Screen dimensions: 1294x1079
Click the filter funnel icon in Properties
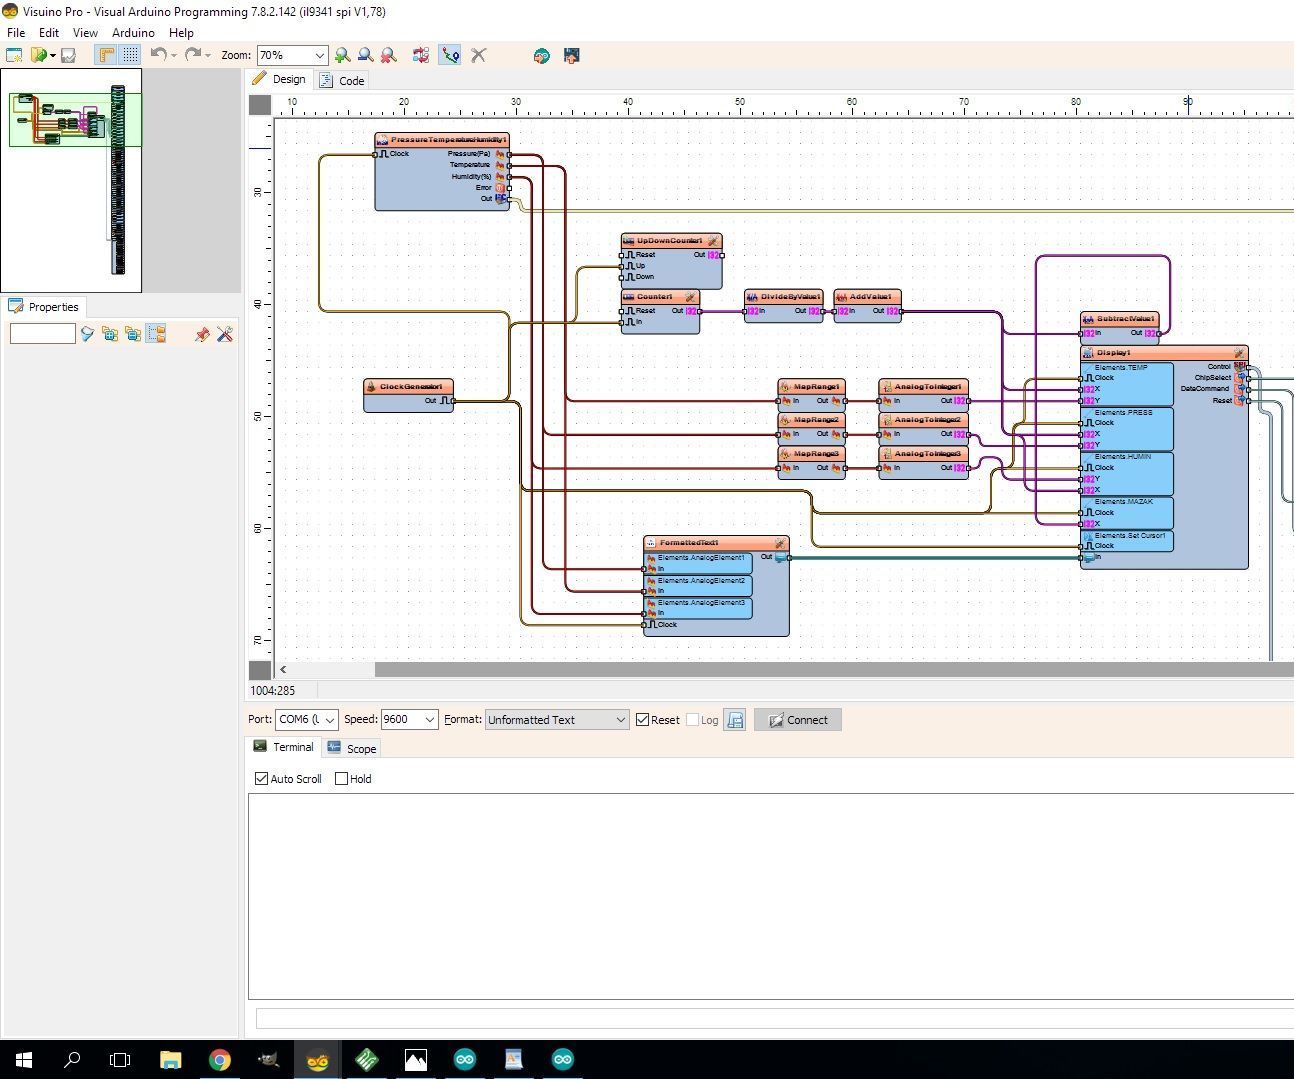[x=88, y=334]
